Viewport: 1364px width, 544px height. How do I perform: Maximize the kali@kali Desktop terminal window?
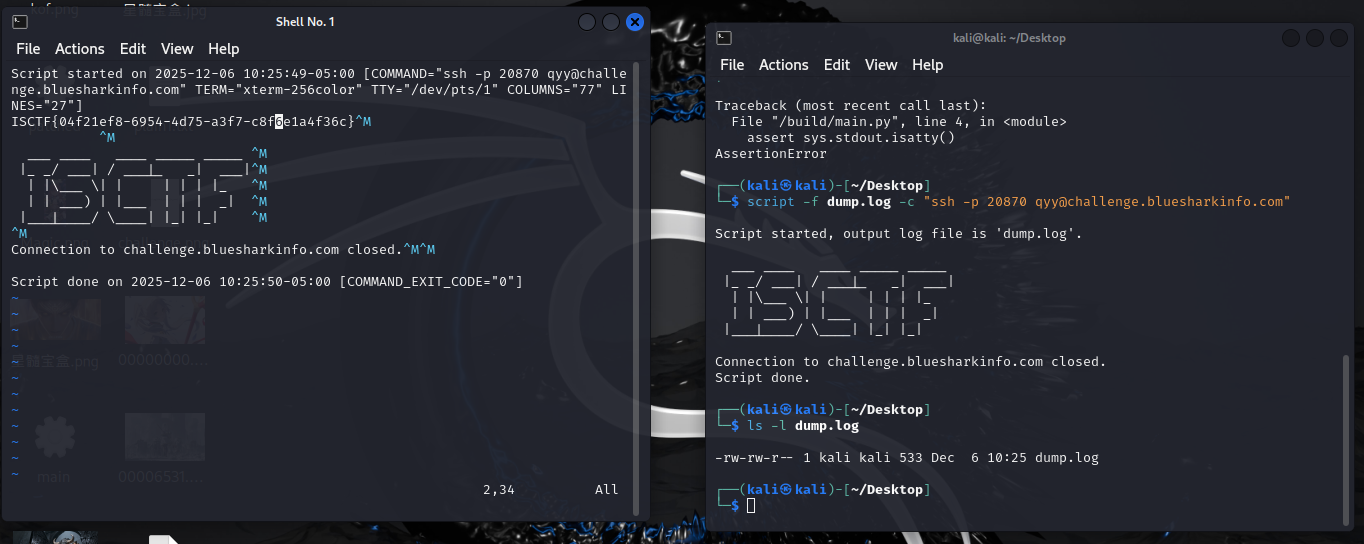pos(1314,38)
